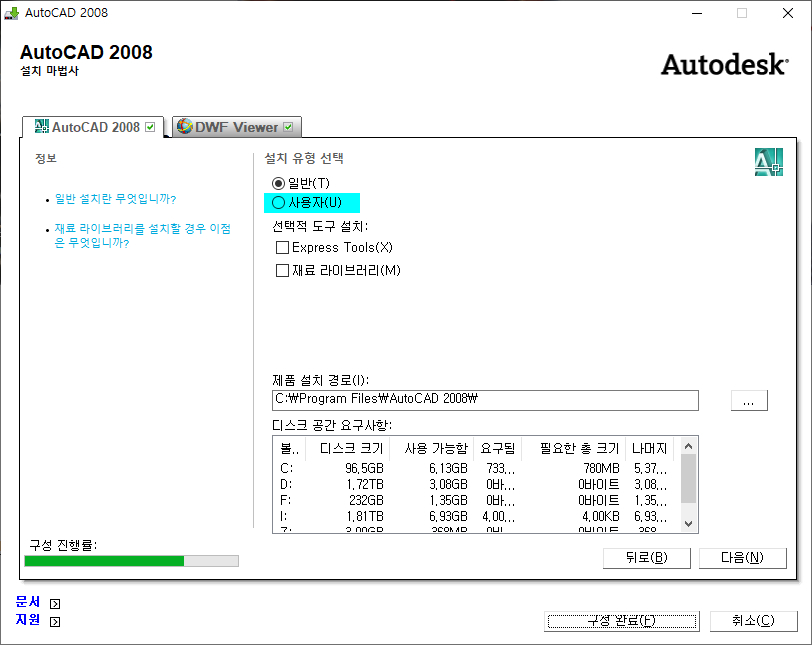Open the 일반 설치란 무엇입니까? link
The image size is (812, 645).
pyautogui.click(x=115, y=199)
